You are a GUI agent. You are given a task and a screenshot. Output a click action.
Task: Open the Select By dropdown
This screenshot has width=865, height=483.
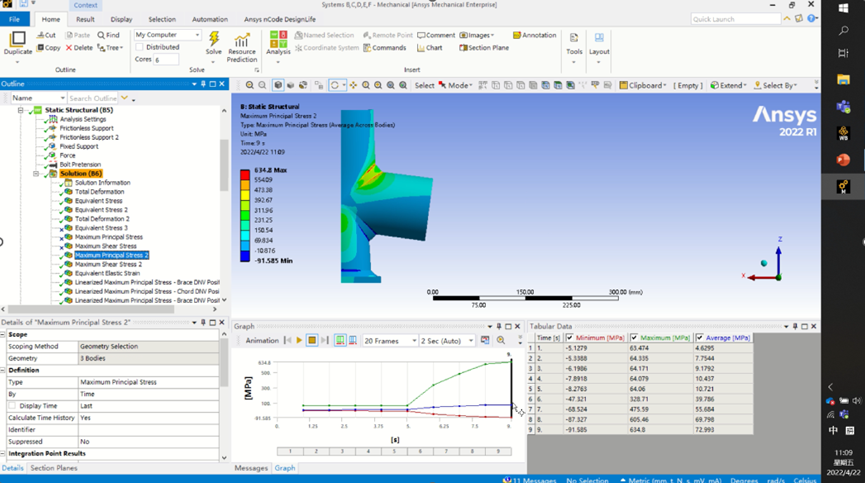click(776, 85)
